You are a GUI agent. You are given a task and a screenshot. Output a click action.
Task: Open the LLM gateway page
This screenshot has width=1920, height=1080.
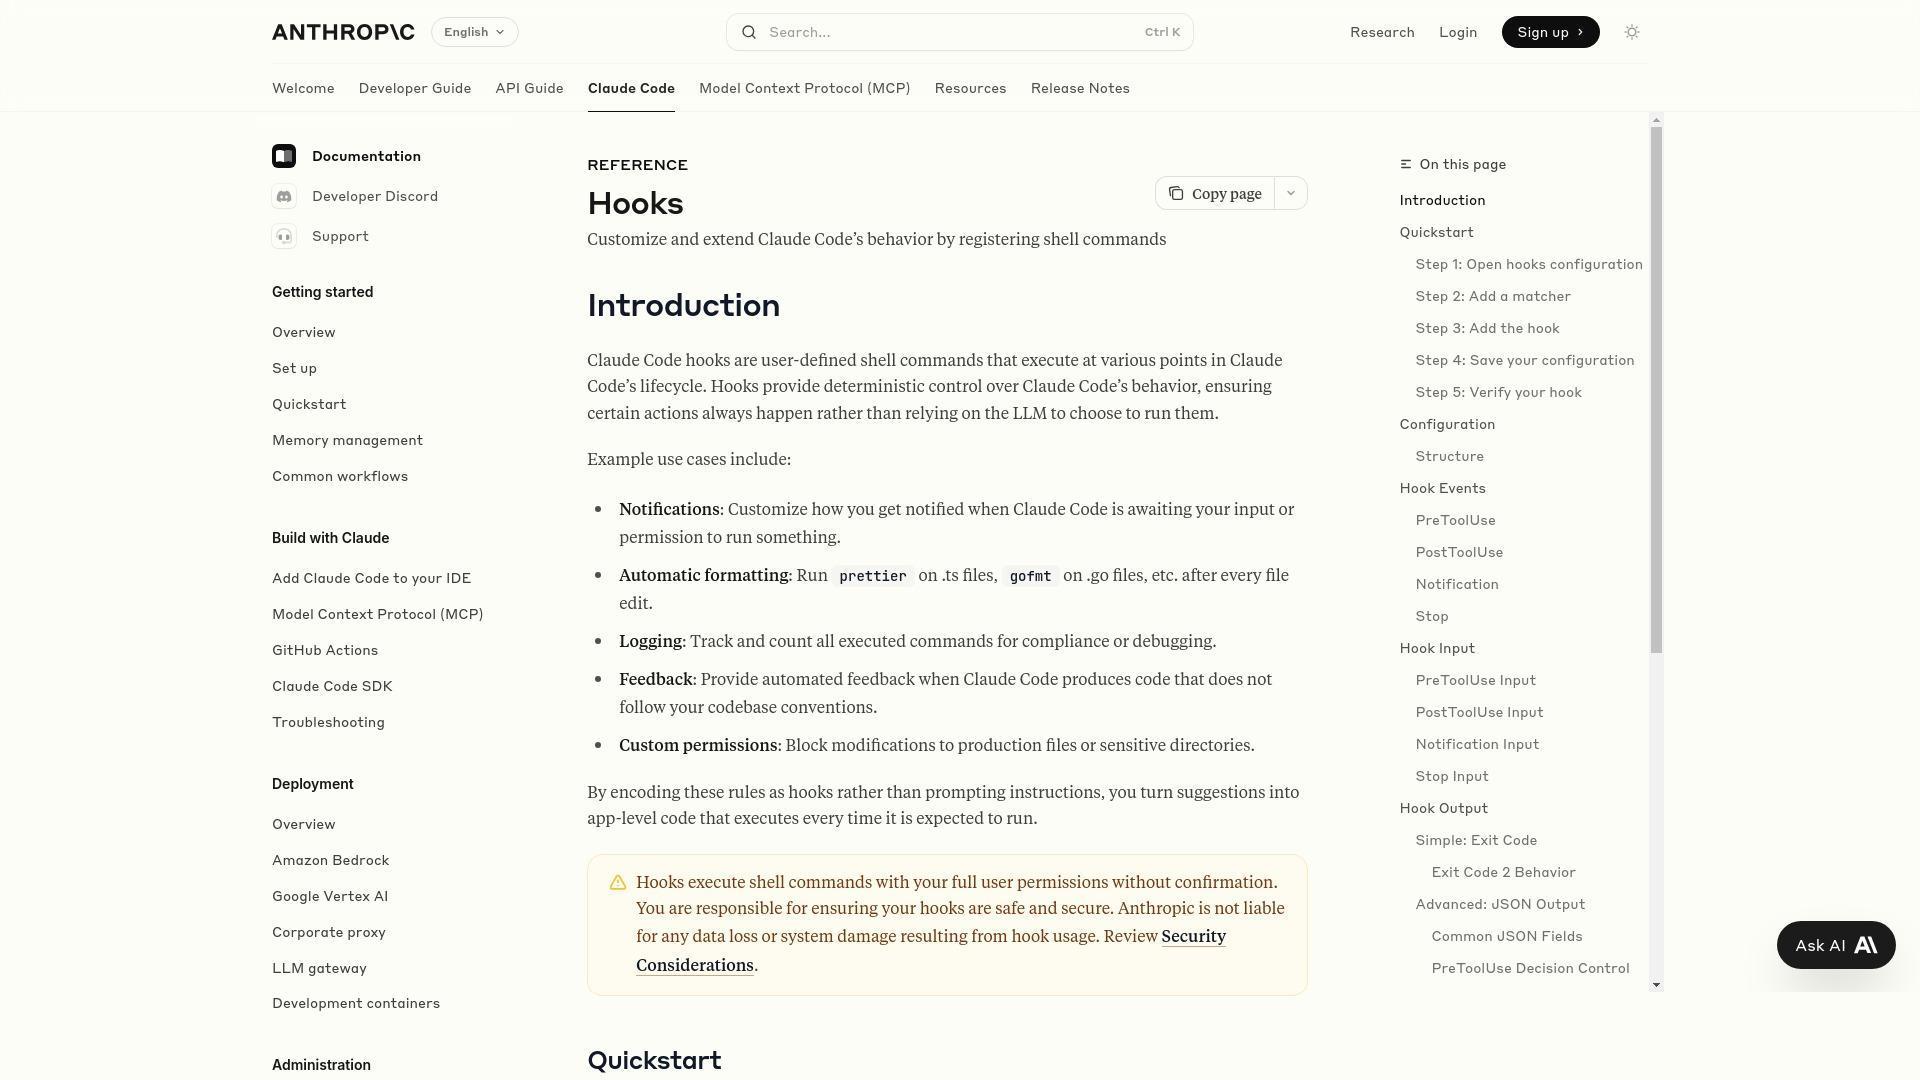pyautogui.click(x=319, y=968)
